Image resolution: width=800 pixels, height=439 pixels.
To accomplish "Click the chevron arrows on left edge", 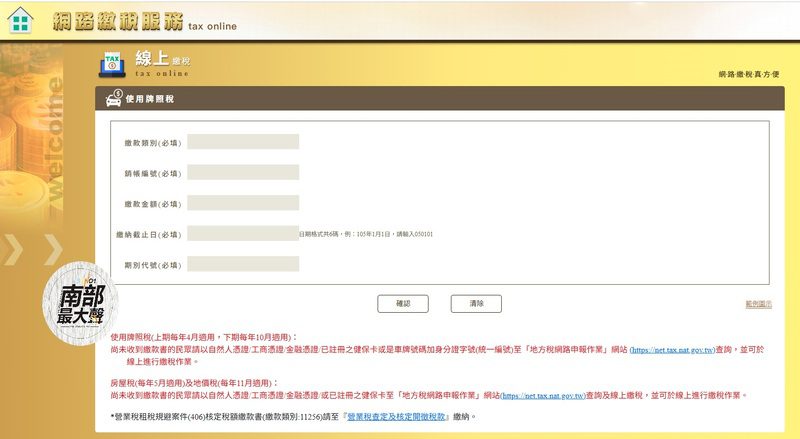I will 31,250.
